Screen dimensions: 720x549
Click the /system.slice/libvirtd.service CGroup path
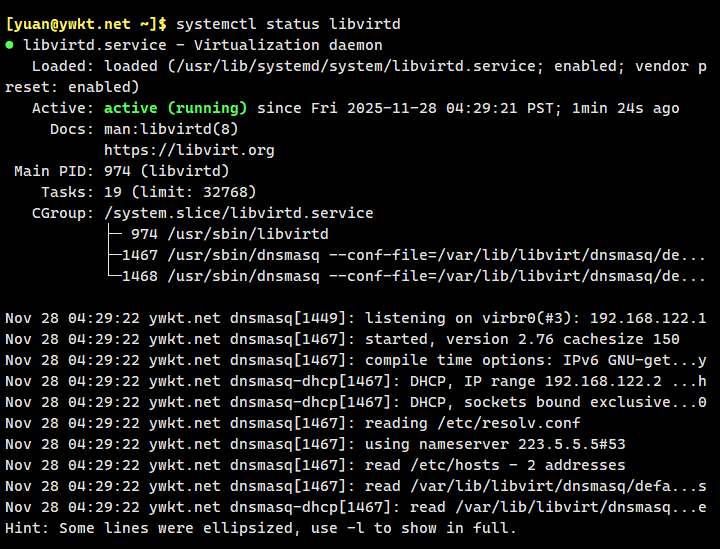(x=238, y=213)
